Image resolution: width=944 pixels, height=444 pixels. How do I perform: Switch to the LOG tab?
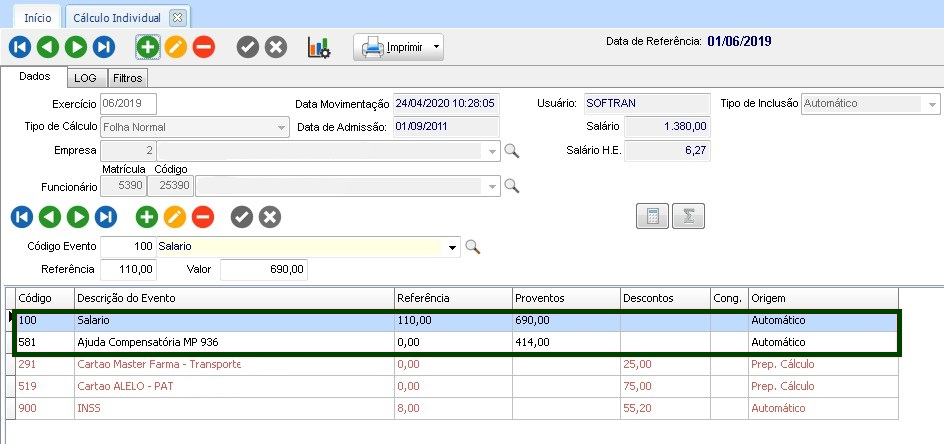click(86, 78)
